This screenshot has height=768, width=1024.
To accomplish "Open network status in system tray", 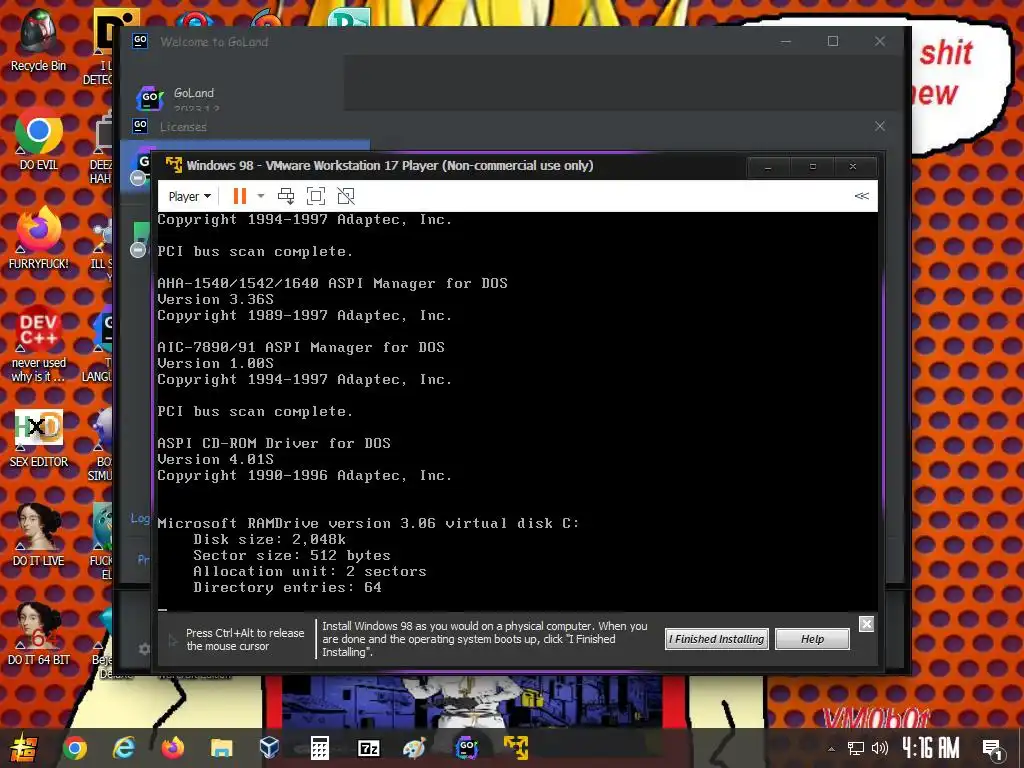I will click(x=856, y=748).
